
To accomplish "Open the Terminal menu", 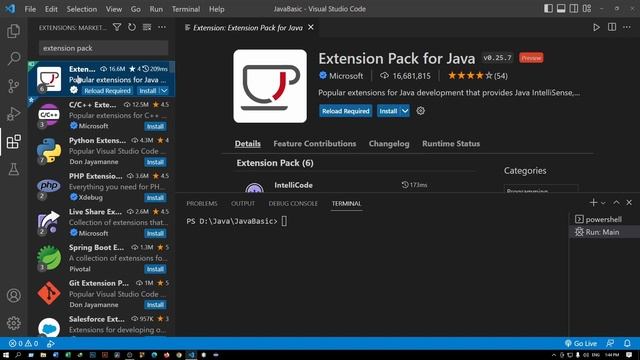I will point(186,9).
